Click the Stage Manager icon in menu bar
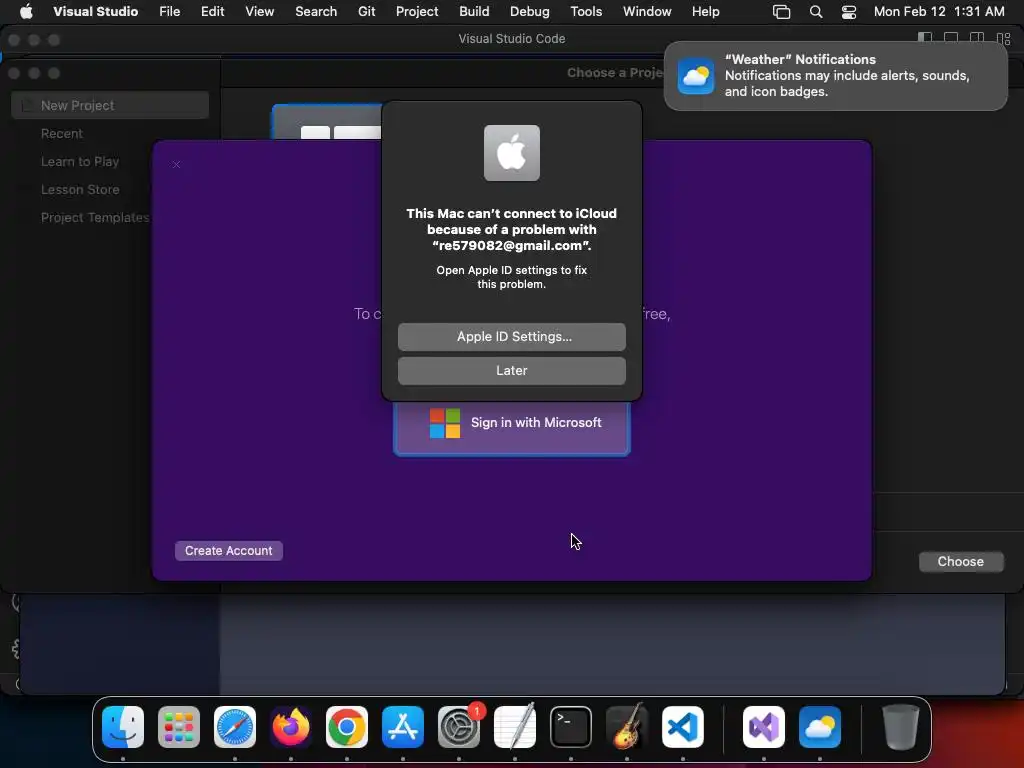This screenshot has height=768, width=1024. click(x=781, y=12)
